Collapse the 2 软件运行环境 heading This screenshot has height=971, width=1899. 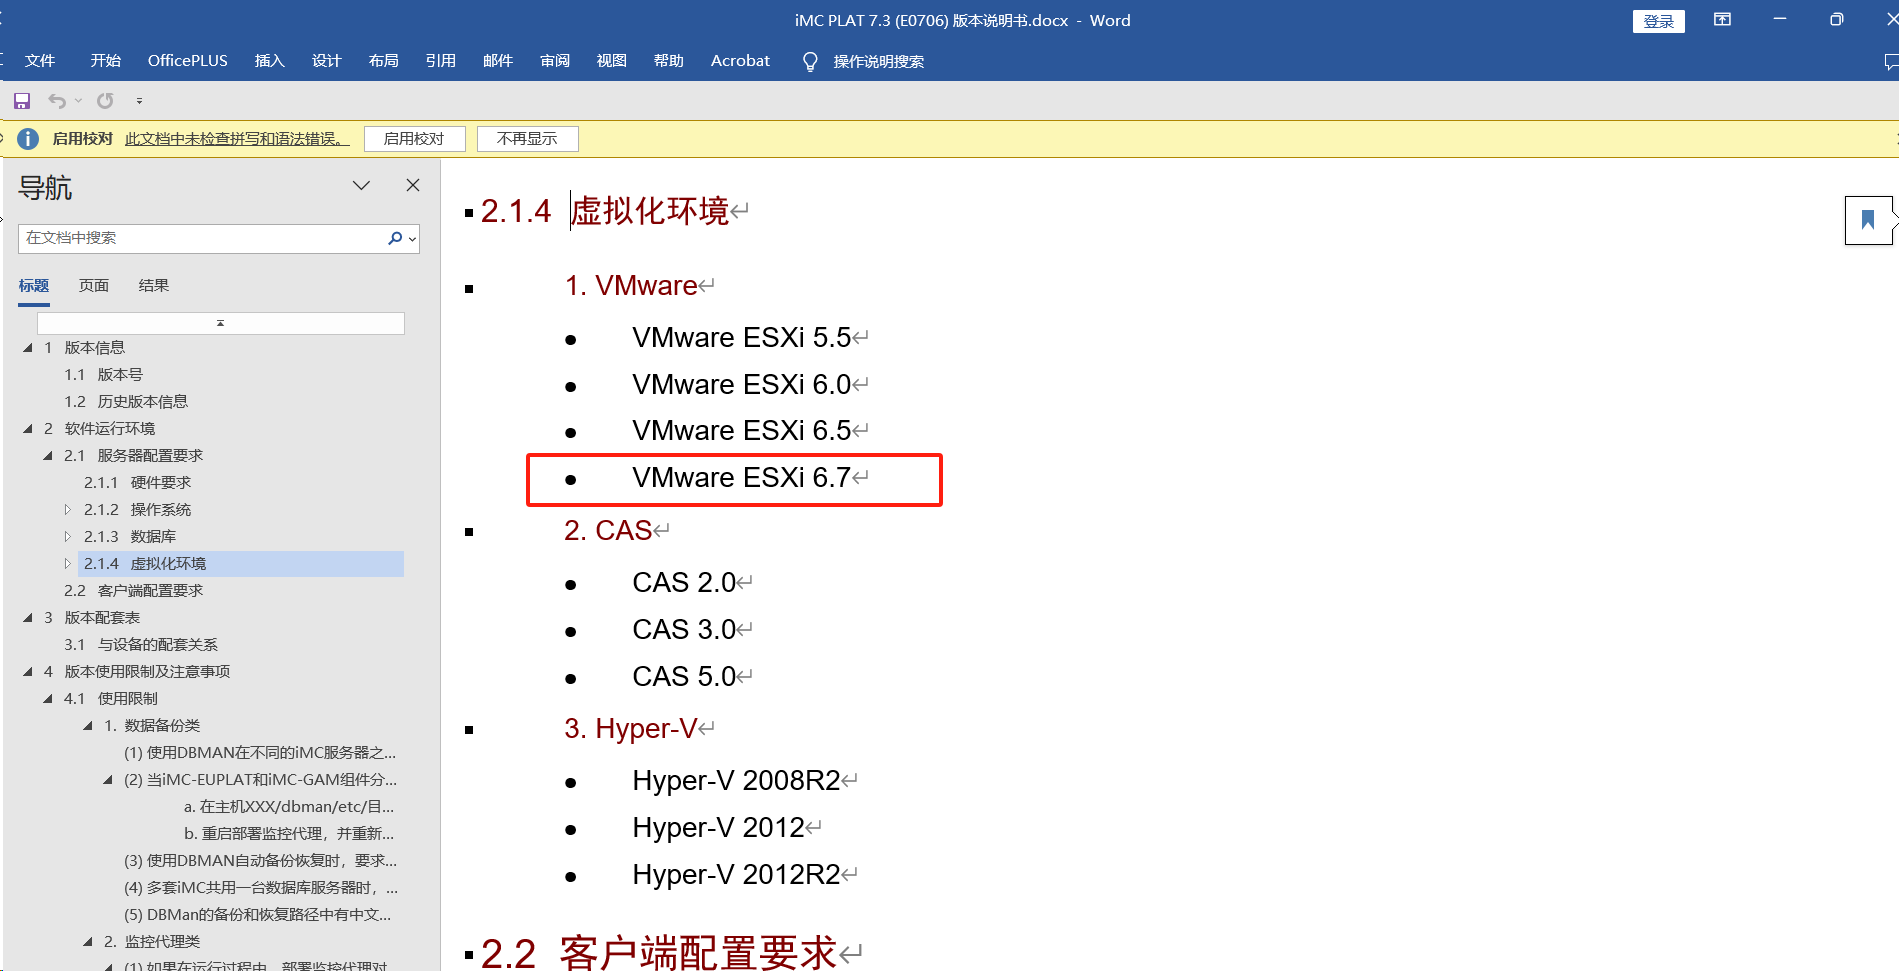click(x=28, y=429)
